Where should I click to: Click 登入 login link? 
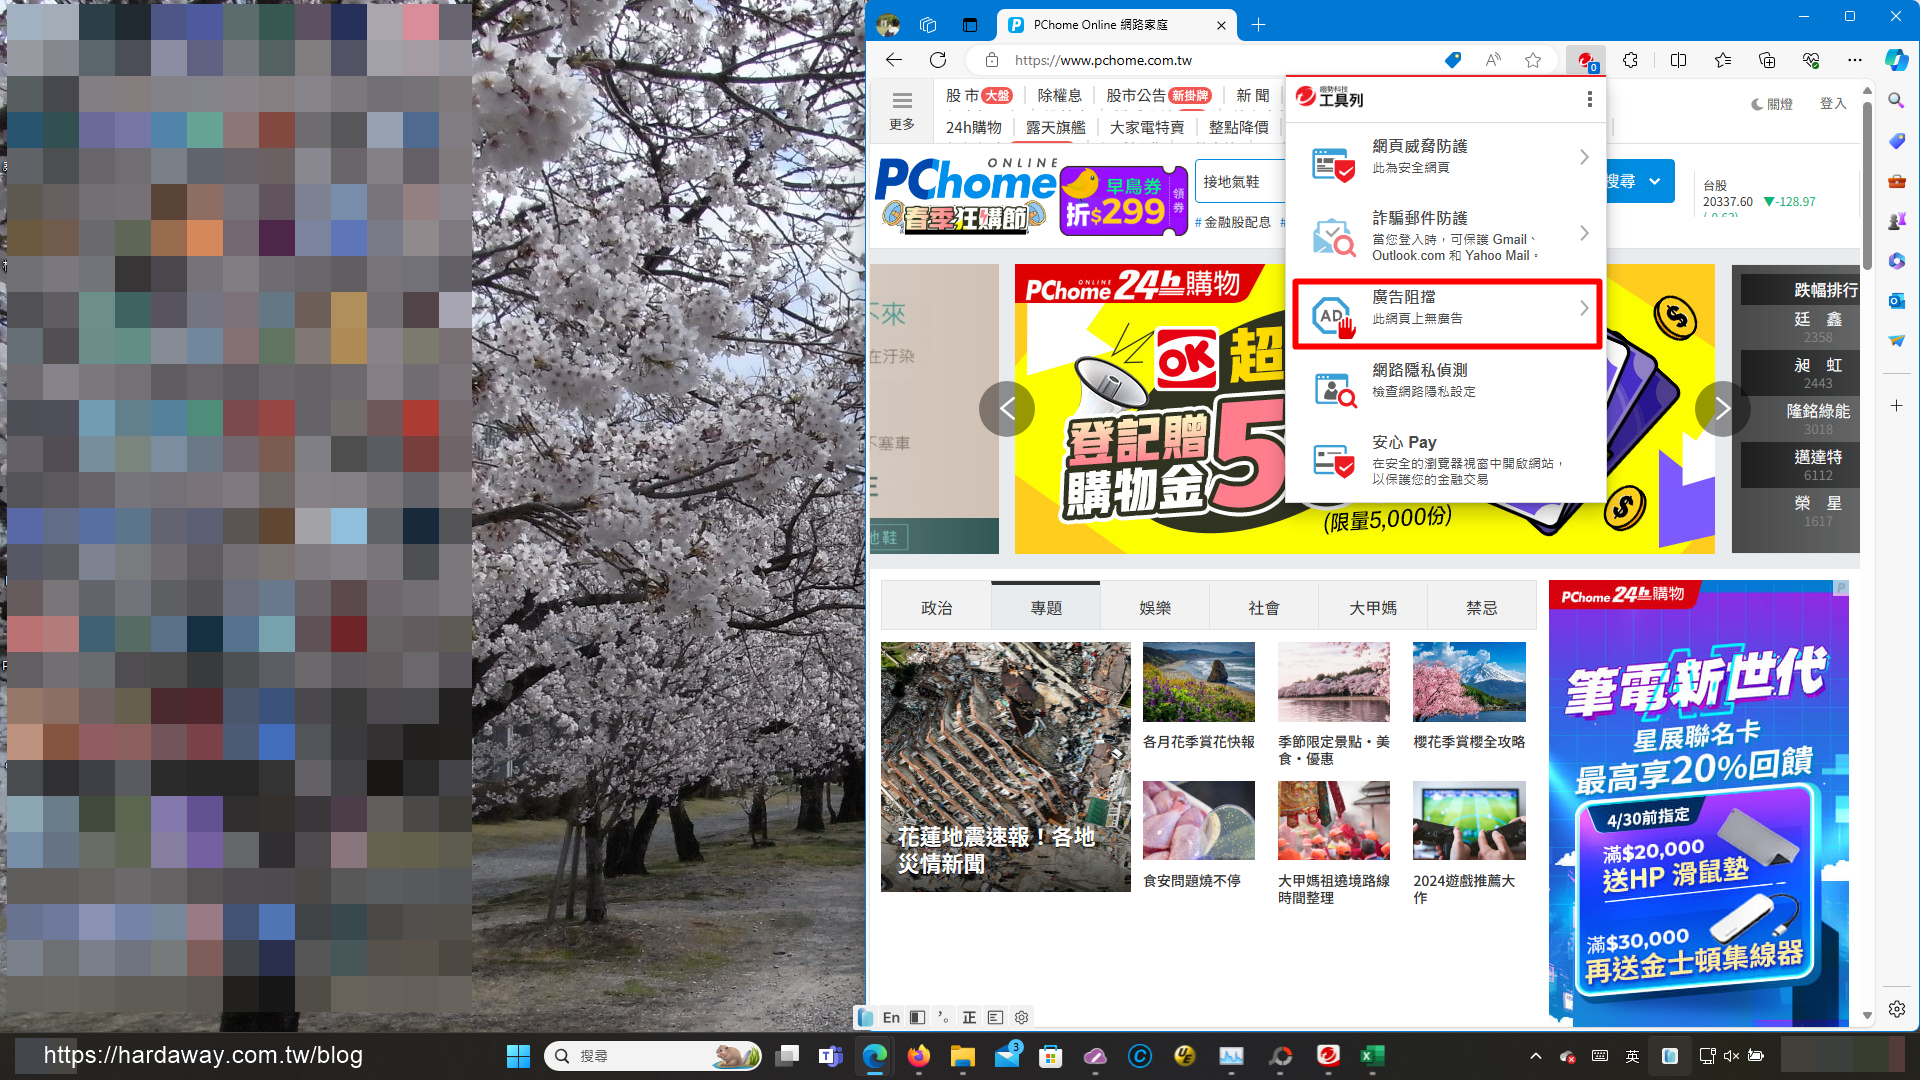coord(1832,104)
